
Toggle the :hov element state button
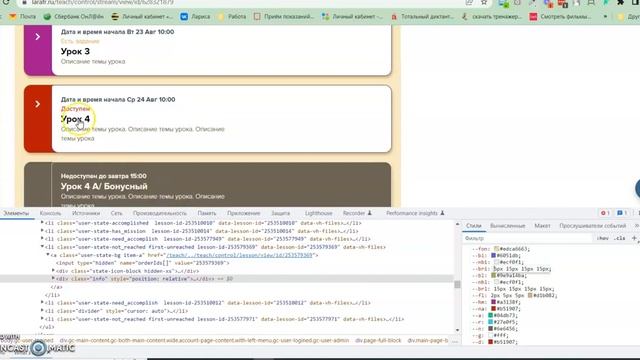[602, 238]
